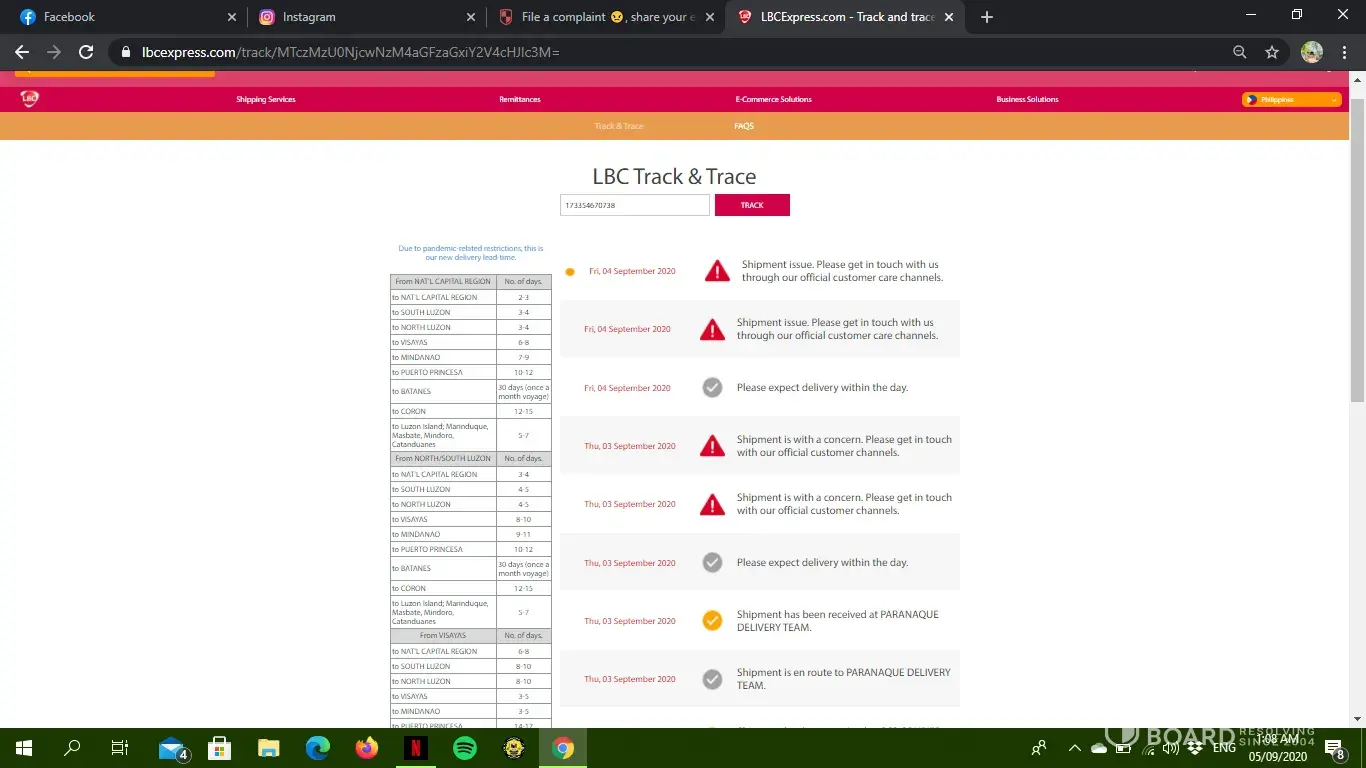Open File Explorer from the taskbar
Viewport: 1366px width, 768px height.
[269, 748]
